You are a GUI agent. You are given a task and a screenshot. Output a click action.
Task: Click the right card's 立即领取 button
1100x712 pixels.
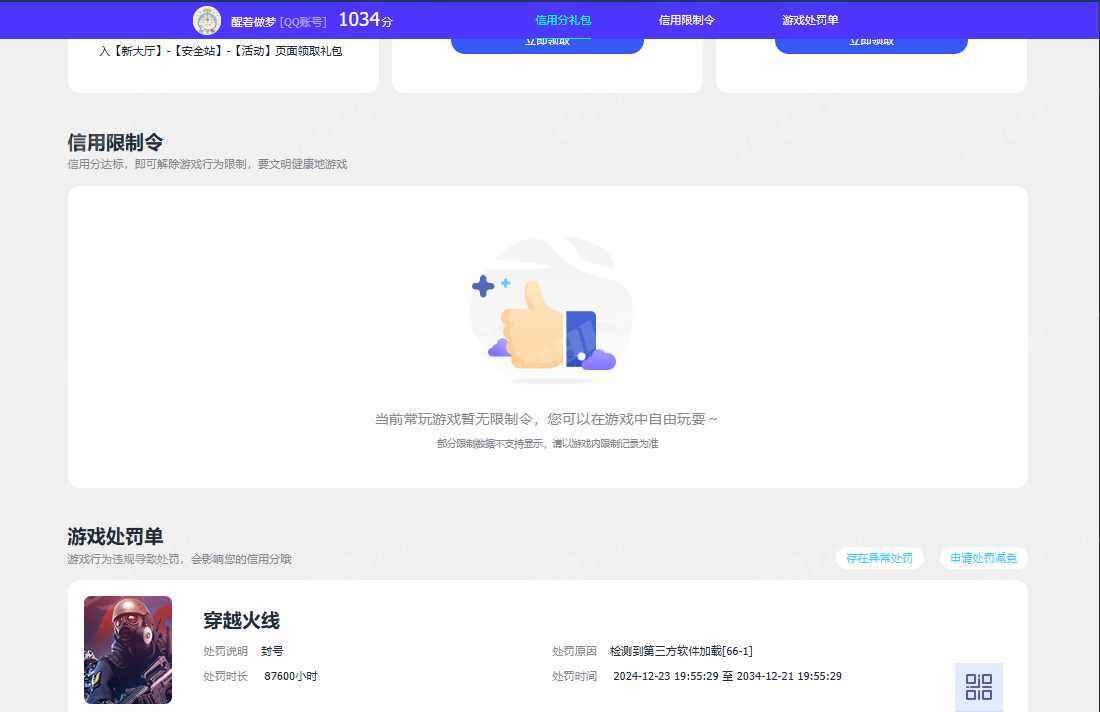click(x=871, y=44)
